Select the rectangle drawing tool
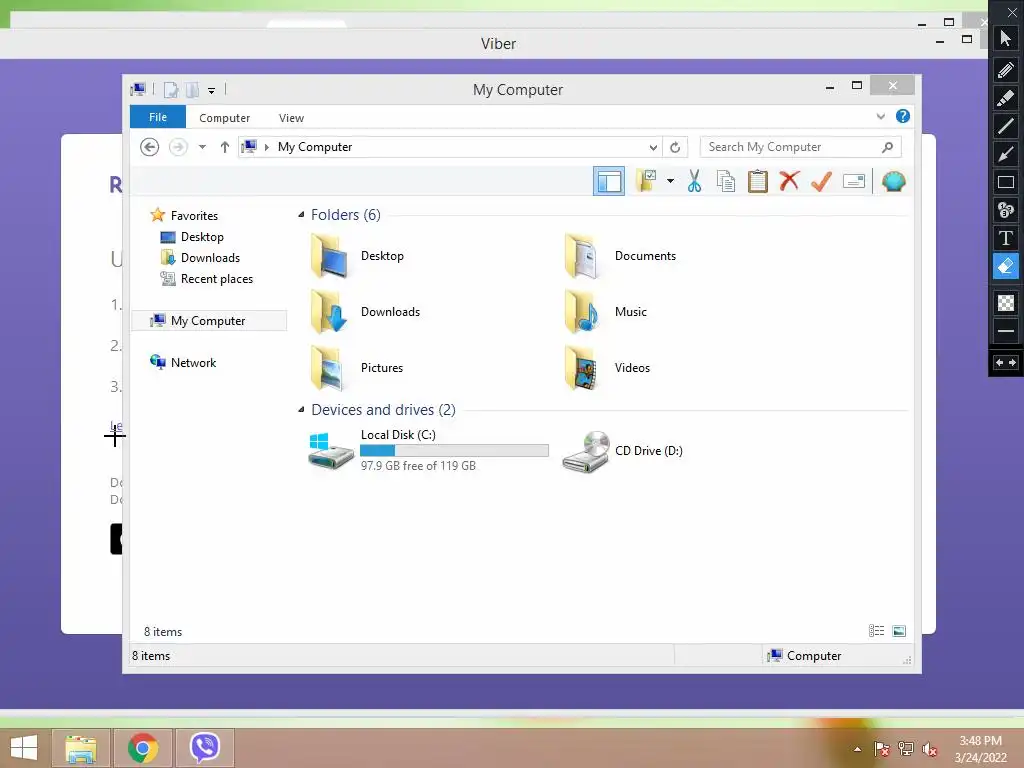 [1006, 182]
